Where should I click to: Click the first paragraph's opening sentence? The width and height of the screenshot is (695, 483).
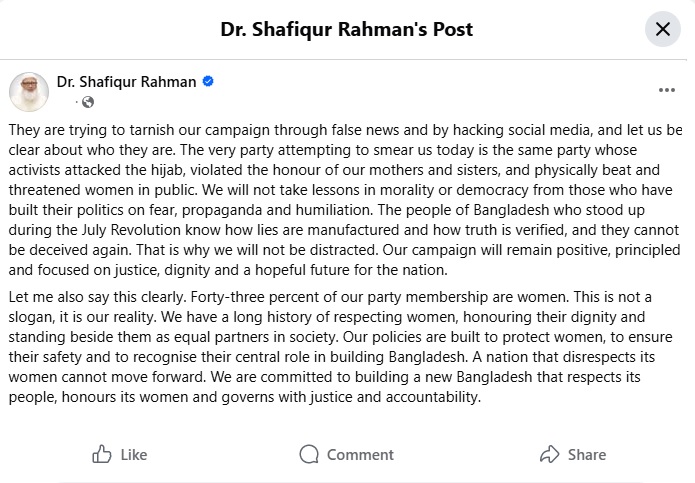click(200, 130)
